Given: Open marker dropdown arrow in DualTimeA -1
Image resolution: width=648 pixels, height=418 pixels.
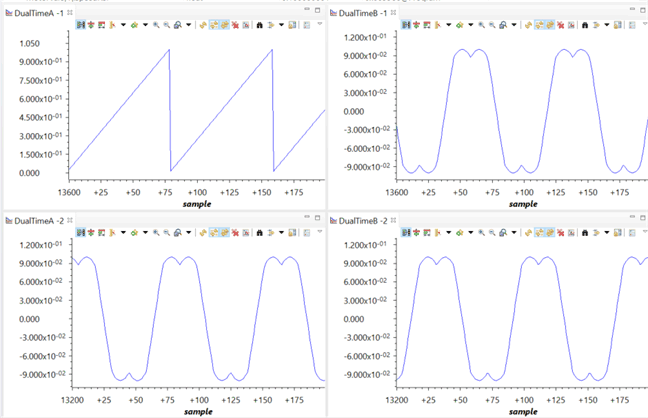Looking at the screenshot, I should [123, 25].
